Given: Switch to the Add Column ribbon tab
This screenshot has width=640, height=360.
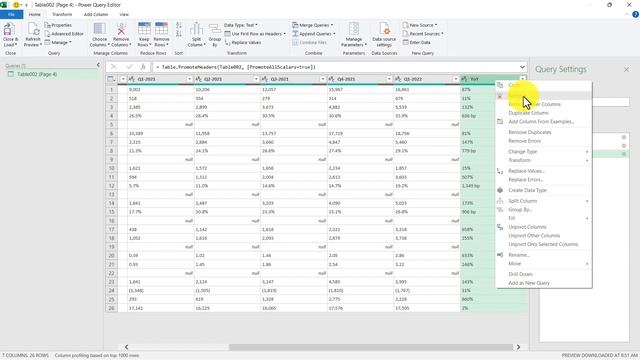Looking at the screenshot, I should pos(96,14).
